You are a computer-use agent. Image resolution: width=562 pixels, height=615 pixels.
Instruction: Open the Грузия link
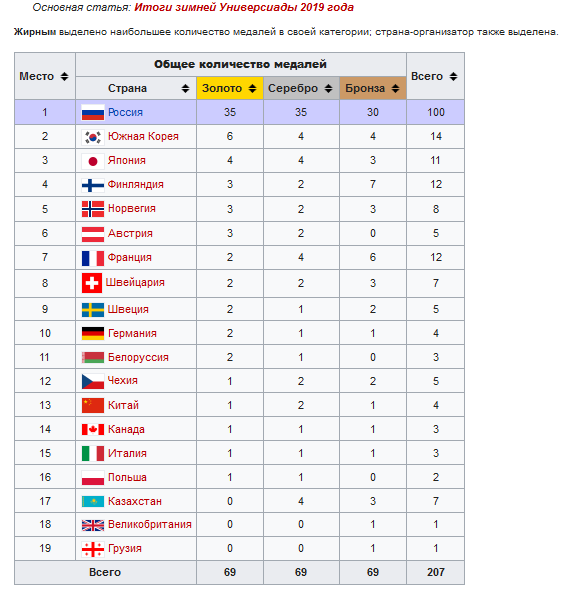(x=125, y=549)
